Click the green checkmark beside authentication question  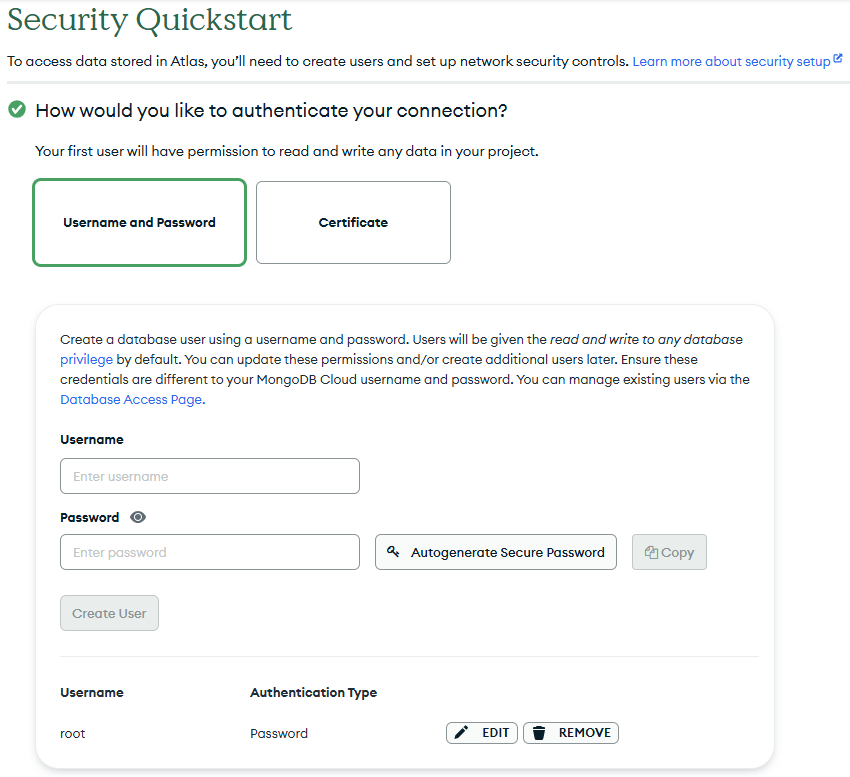point(17,109)
